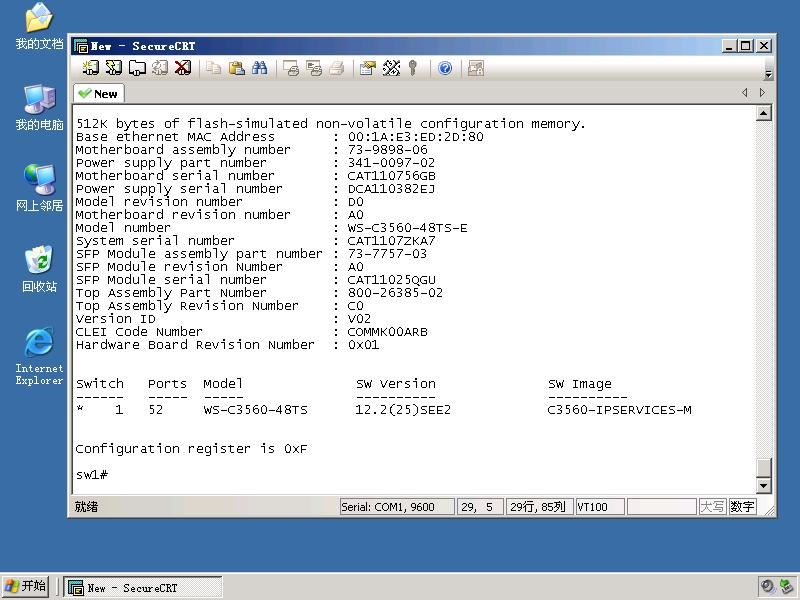This screenshot has height=600, width=800.
Task: Maximize the SecureCRT window
Action: (745, 46)
